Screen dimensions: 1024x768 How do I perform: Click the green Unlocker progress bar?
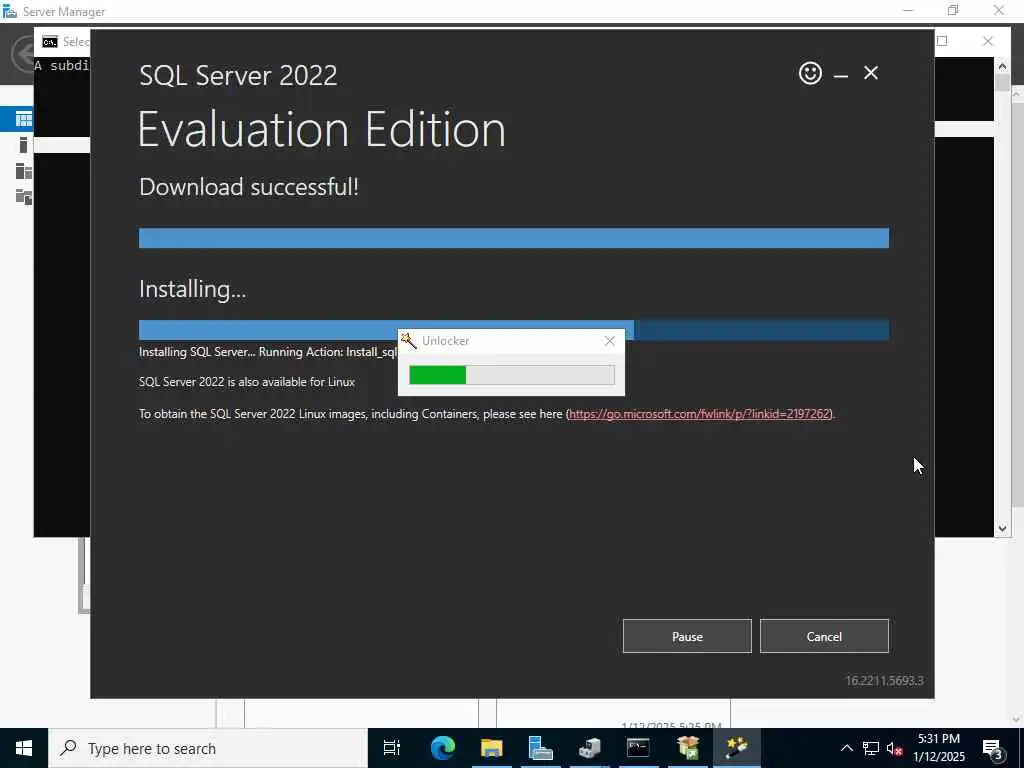click(x=511, y=375)
